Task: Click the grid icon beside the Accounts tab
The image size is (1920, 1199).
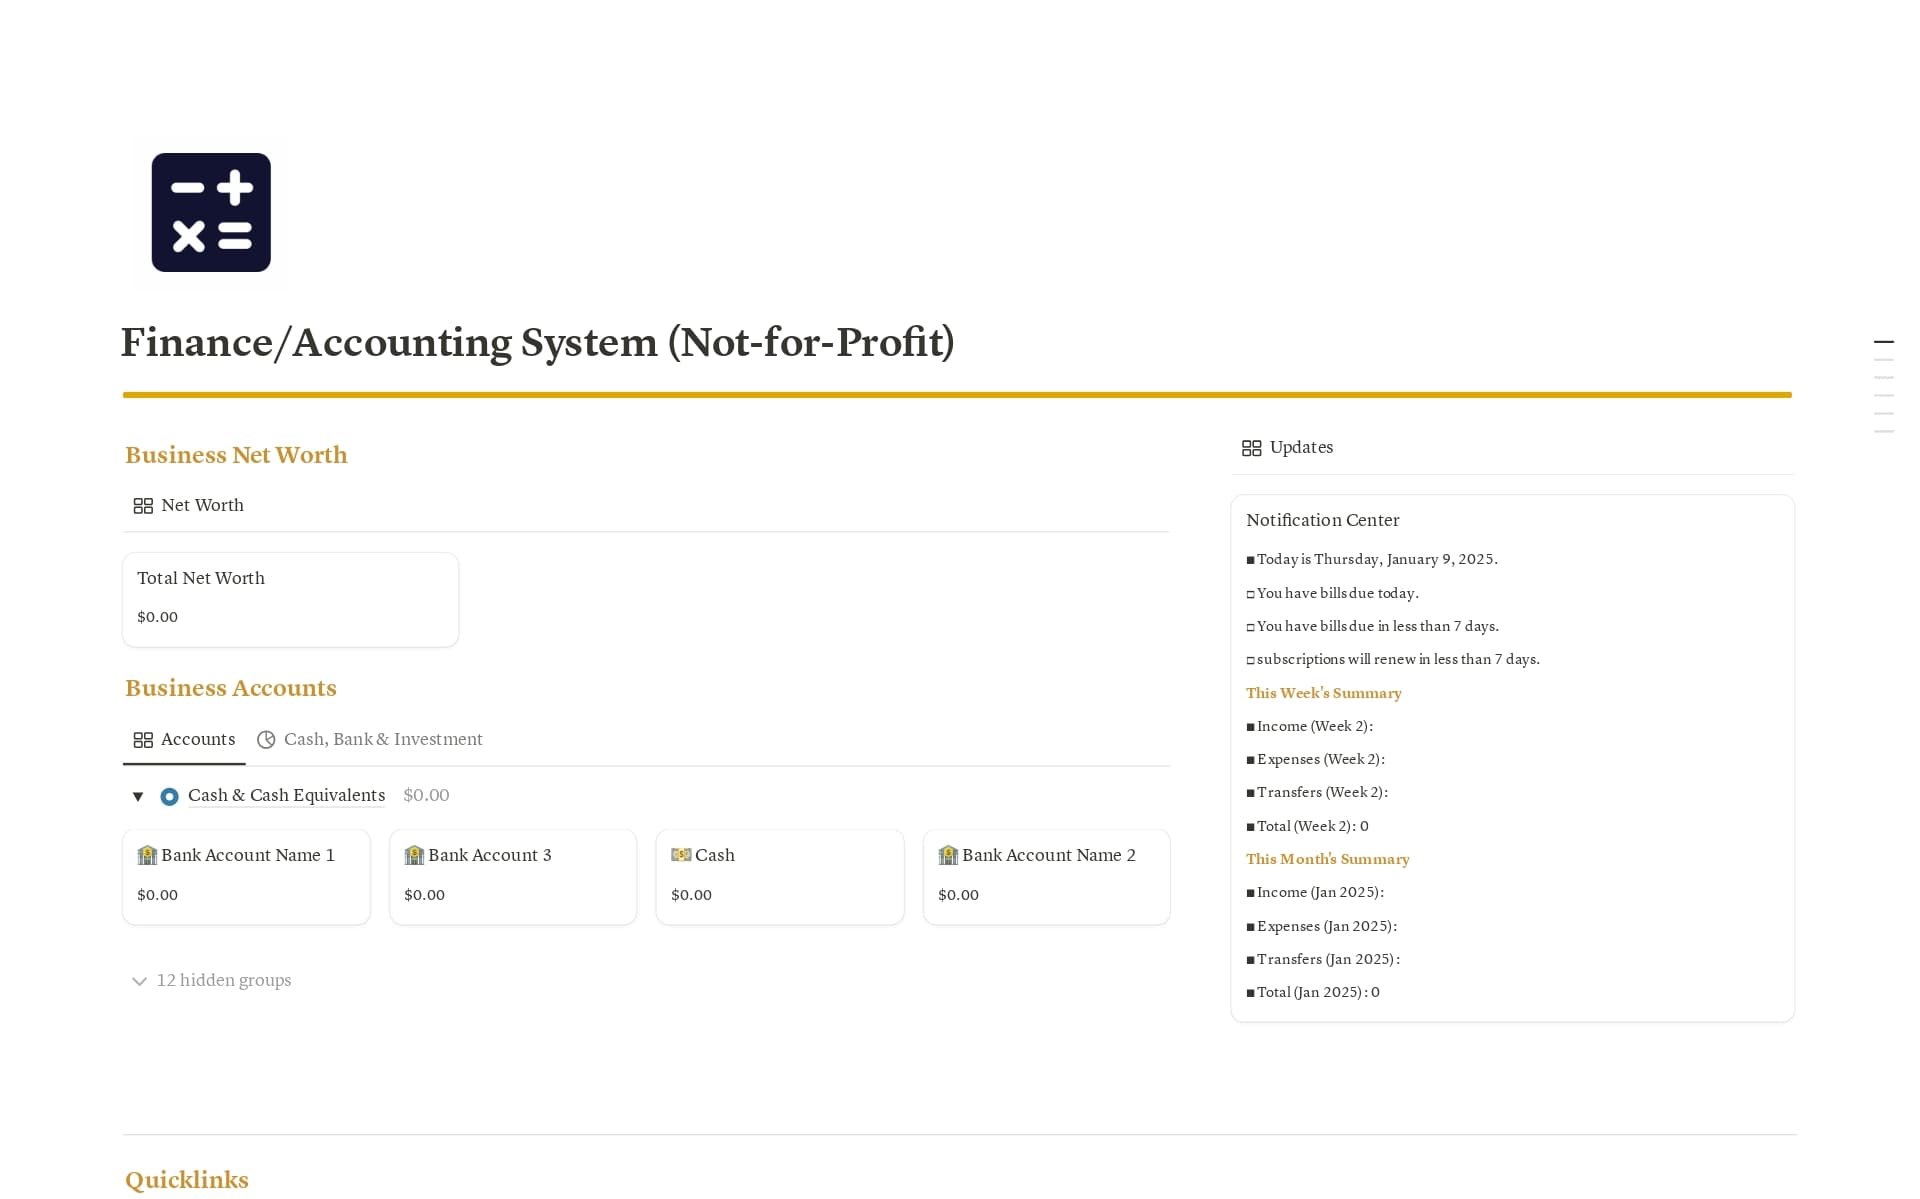Action: [144, 739]
